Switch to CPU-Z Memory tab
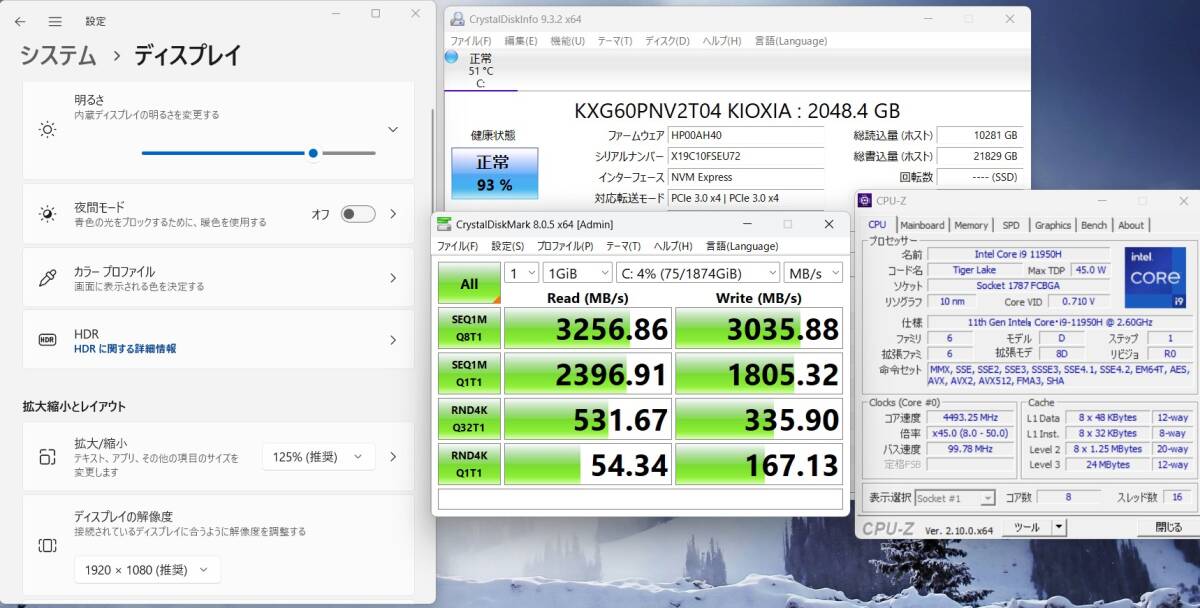The image size is (1200, 608). (971, 225)
